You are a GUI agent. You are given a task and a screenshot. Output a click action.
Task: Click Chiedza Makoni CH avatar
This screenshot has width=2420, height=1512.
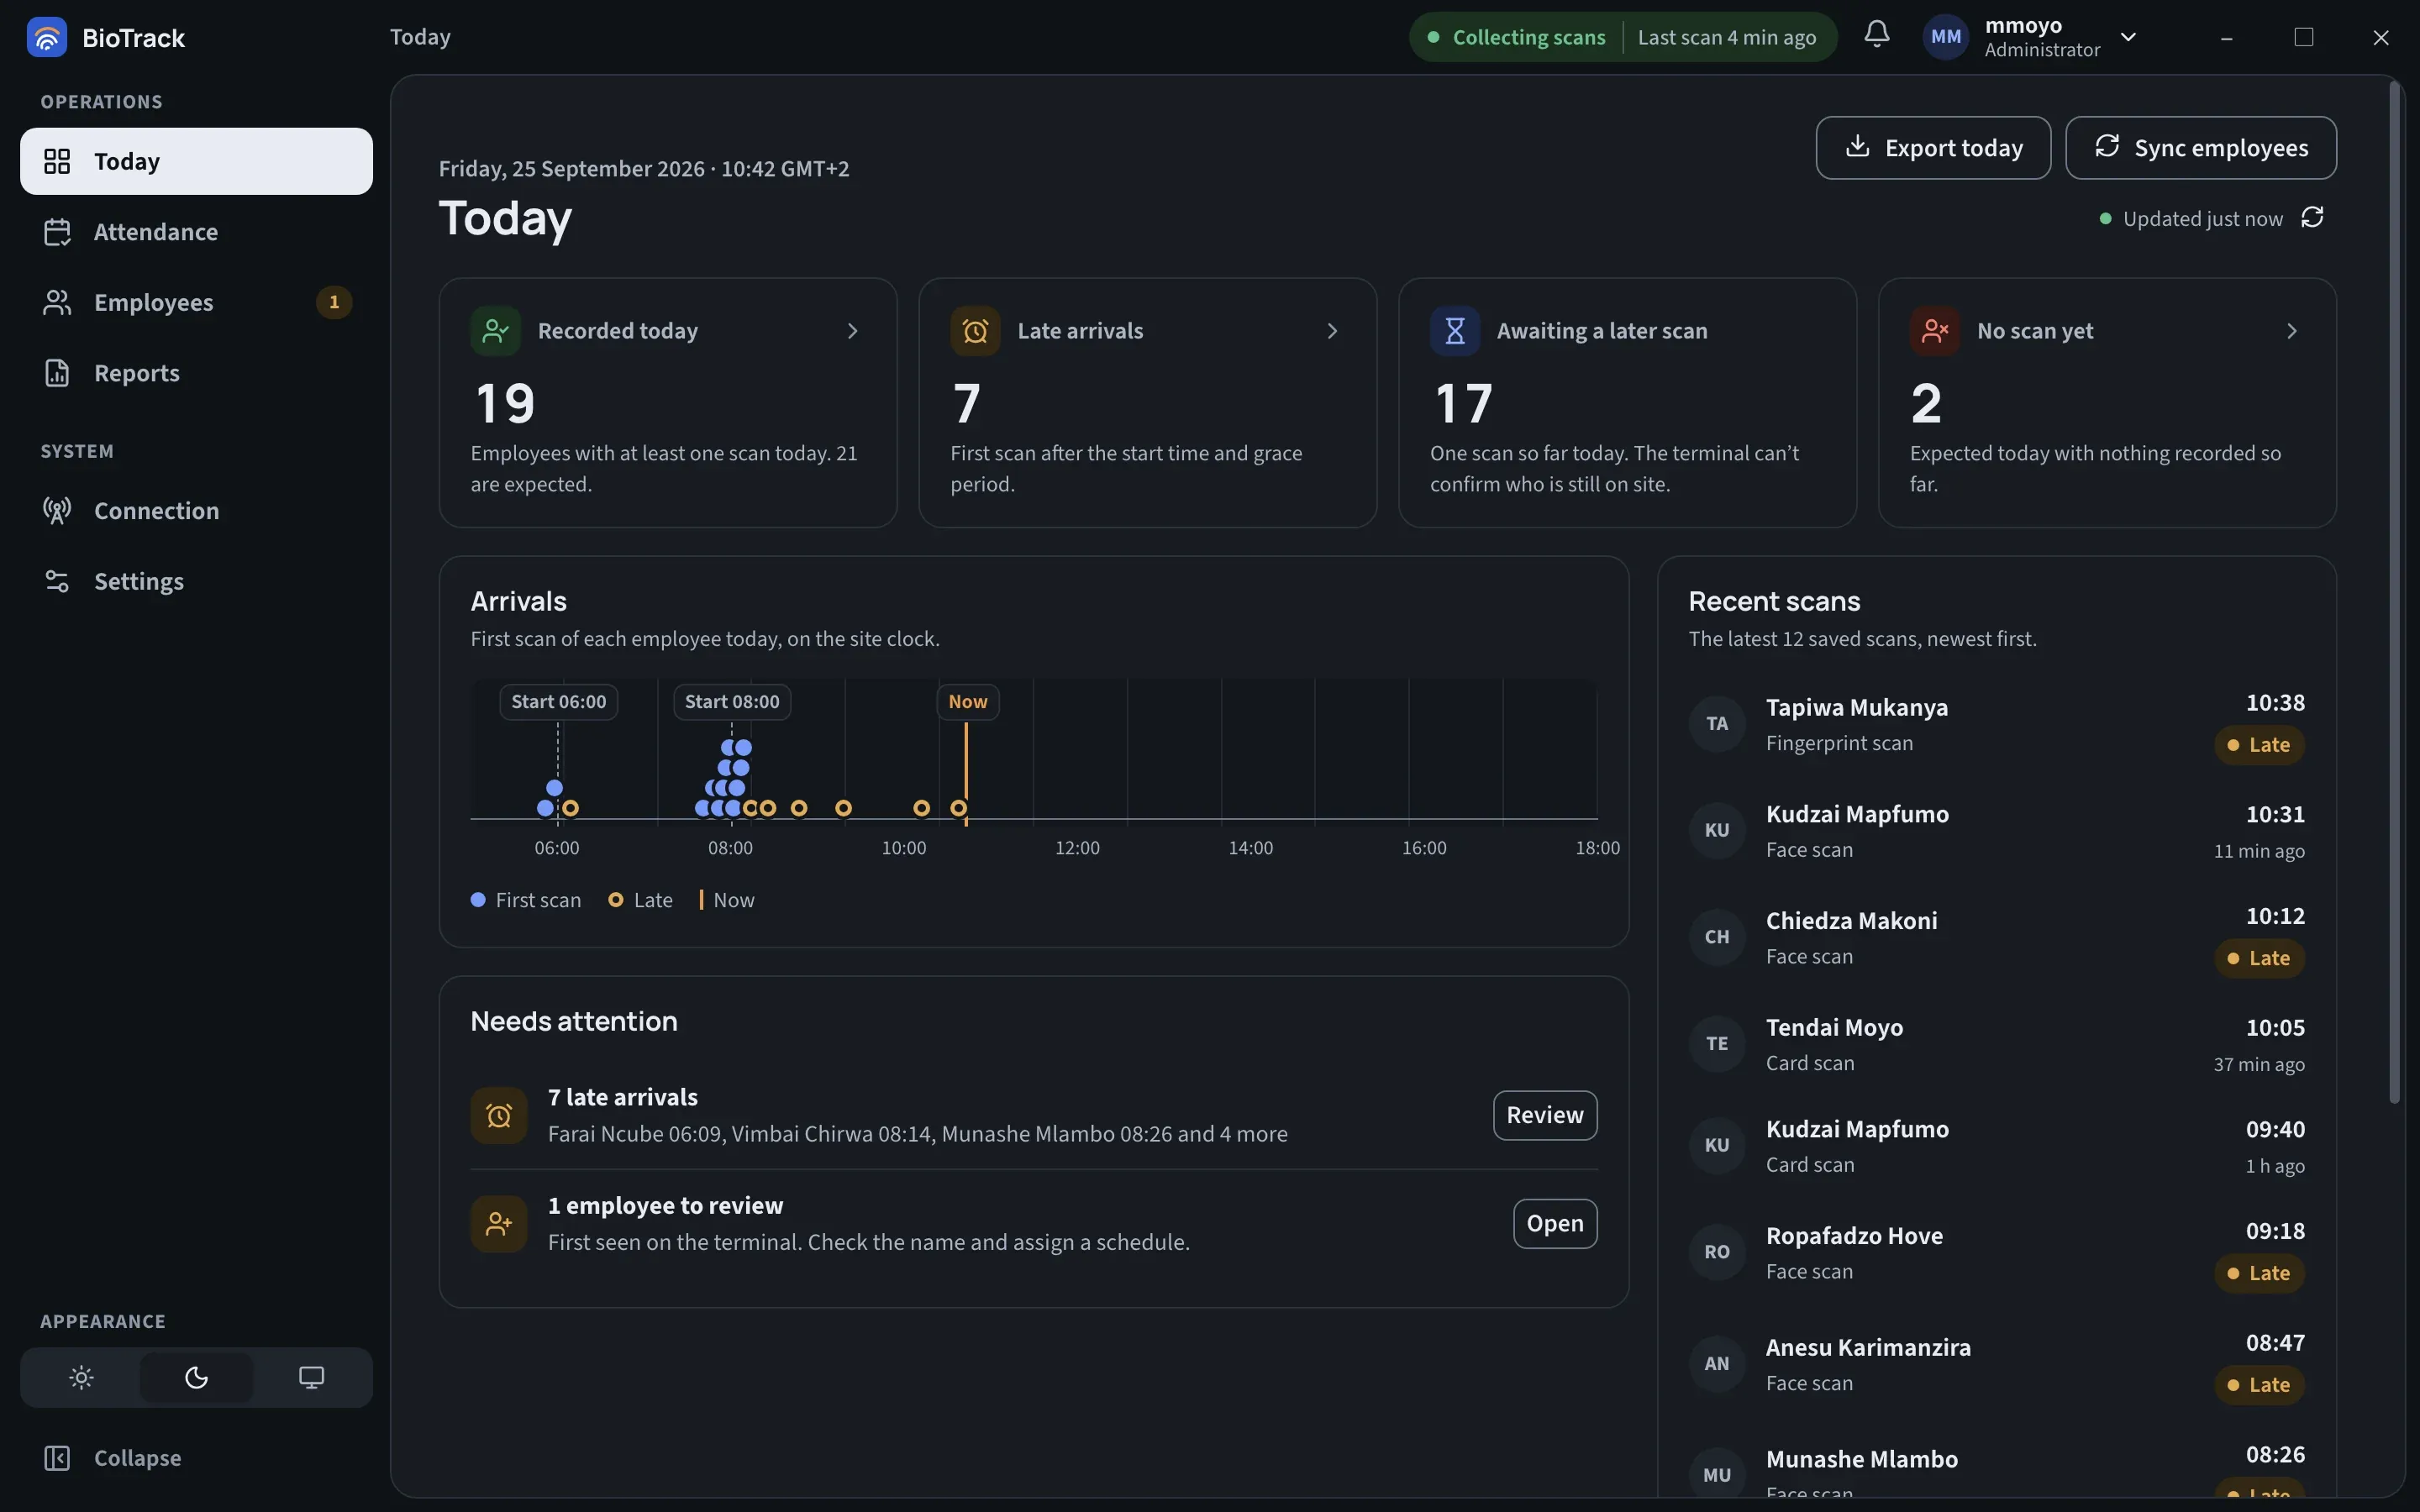click(x=1717, y=937)
